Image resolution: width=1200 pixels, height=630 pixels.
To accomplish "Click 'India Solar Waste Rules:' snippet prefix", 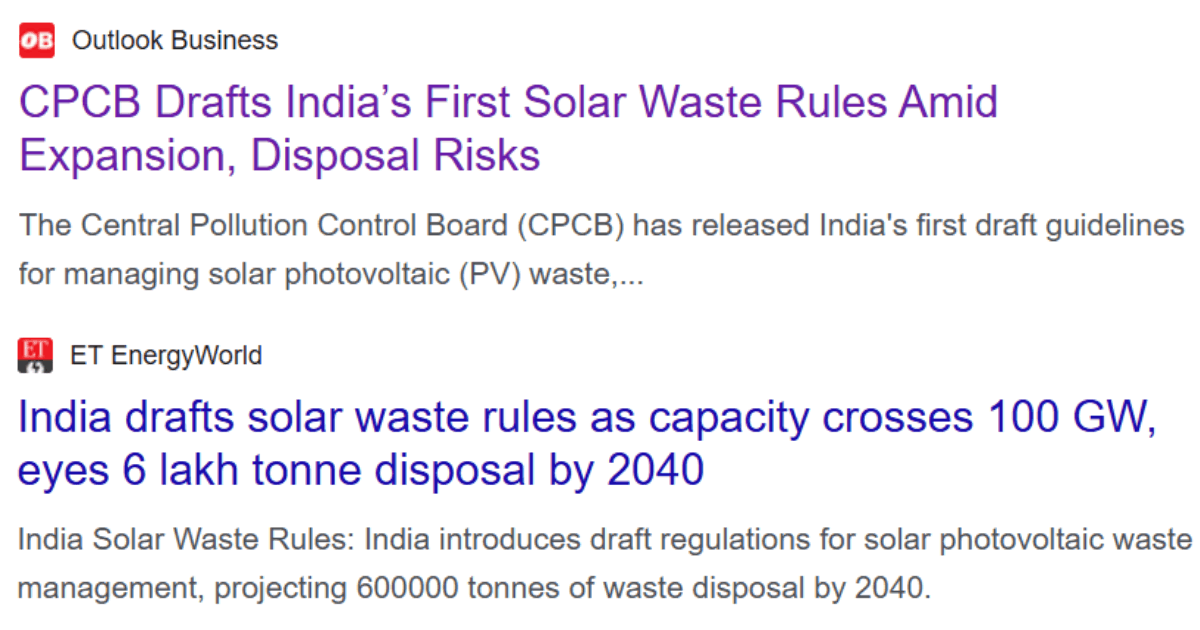I will tap(186, 541).
